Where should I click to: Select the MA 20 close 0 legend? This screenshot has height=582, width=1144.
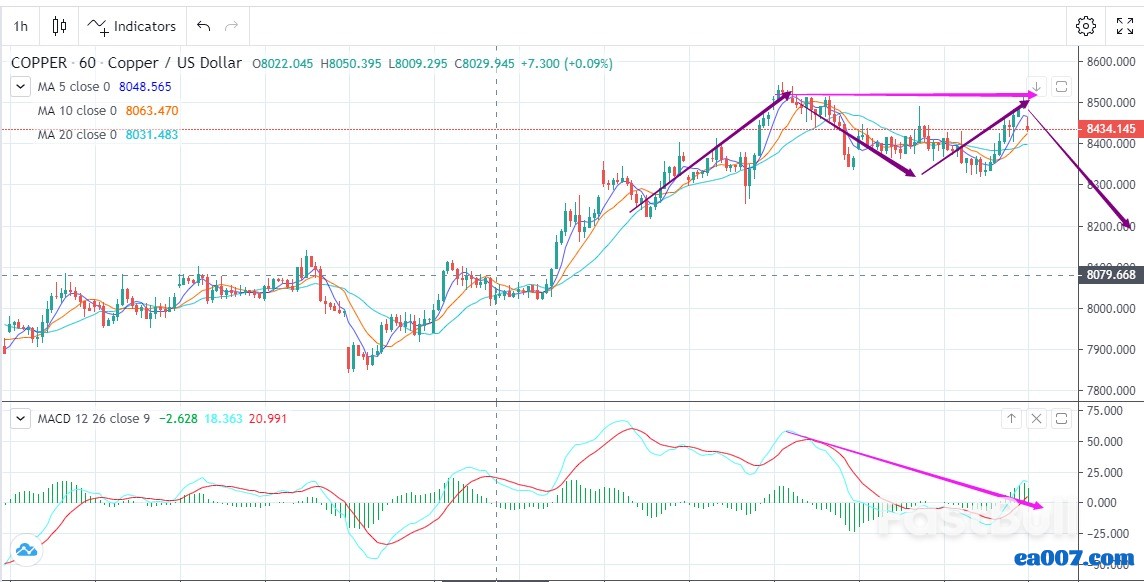tap(77, 135)
